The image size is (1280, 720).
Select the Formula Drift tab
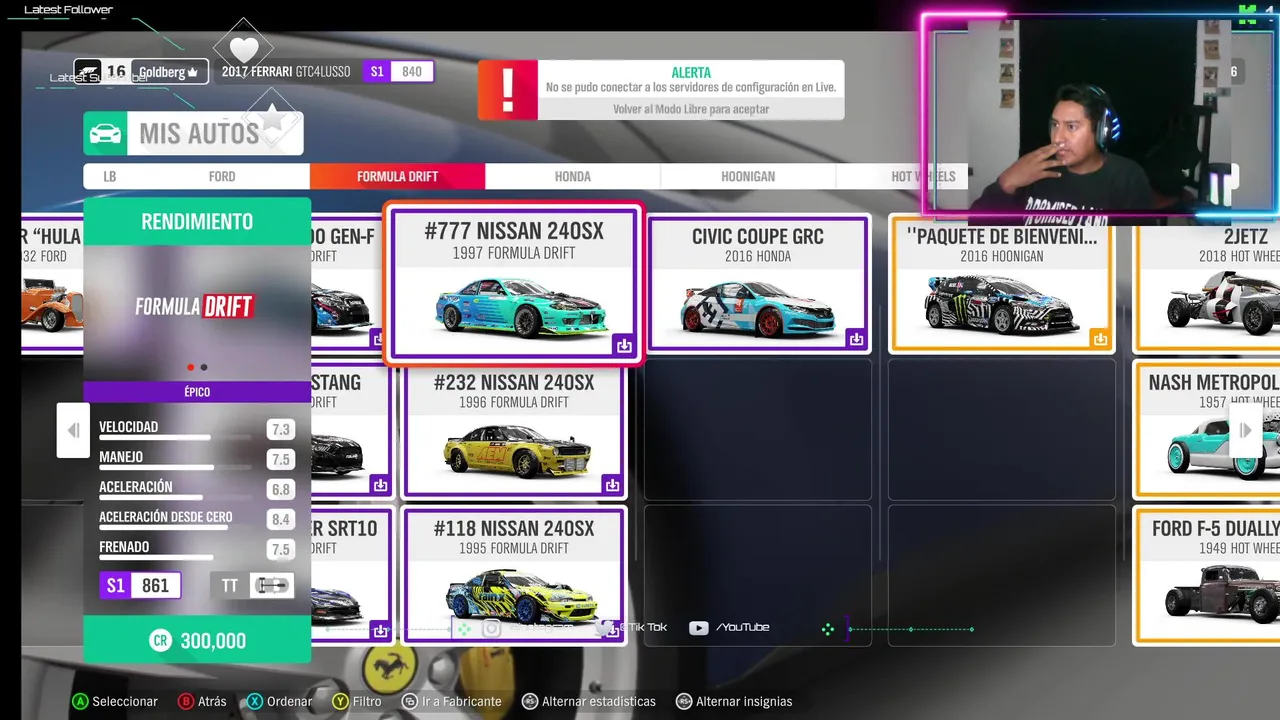tap(397, 177)
